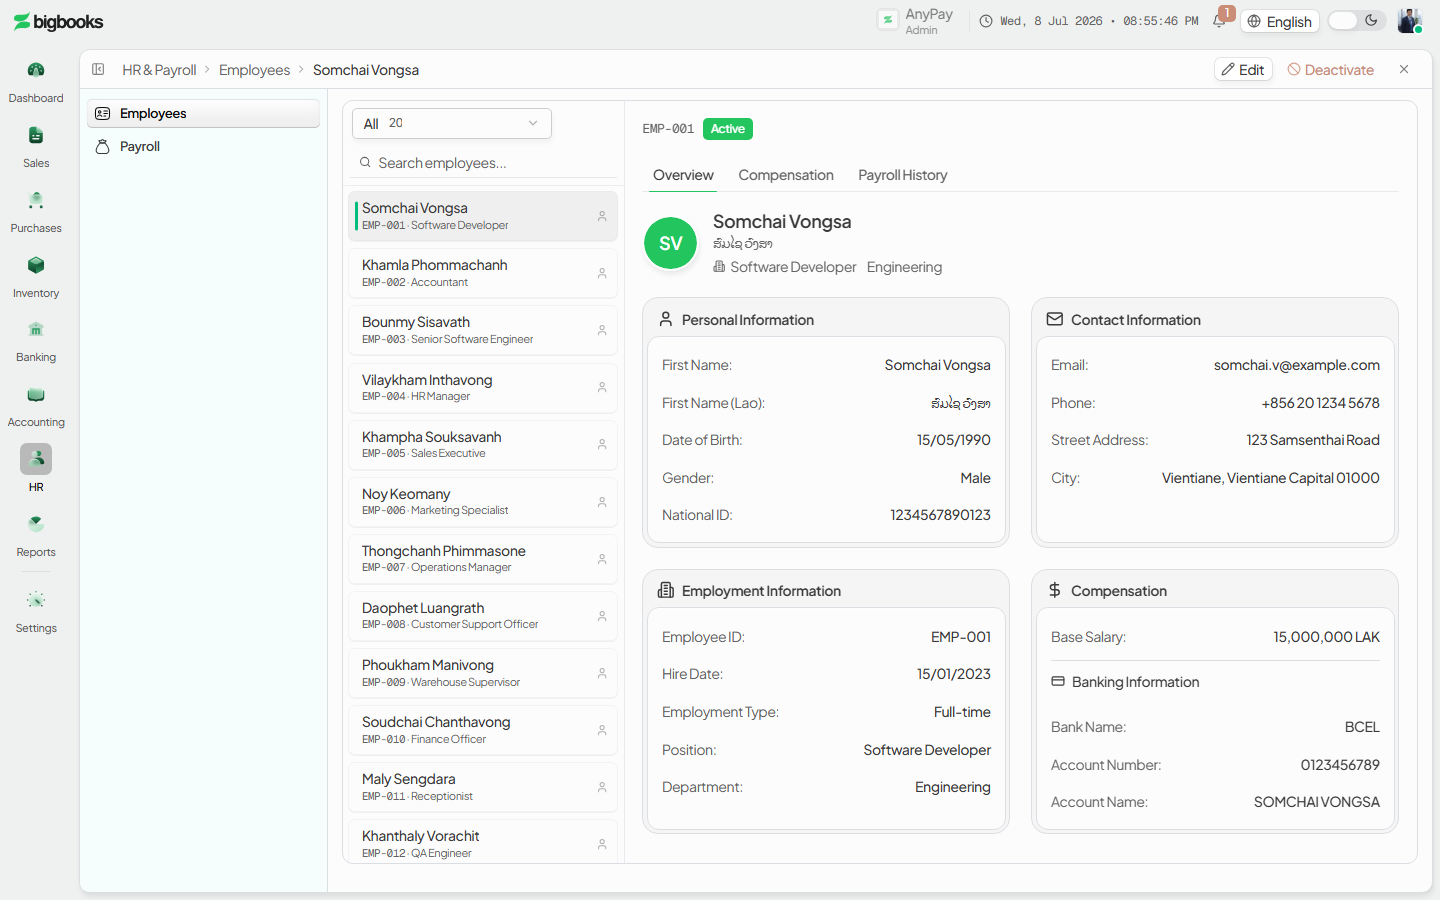1440x900 pixels.
Task: Open the Reports module icon
Action: tap(36, 524)
